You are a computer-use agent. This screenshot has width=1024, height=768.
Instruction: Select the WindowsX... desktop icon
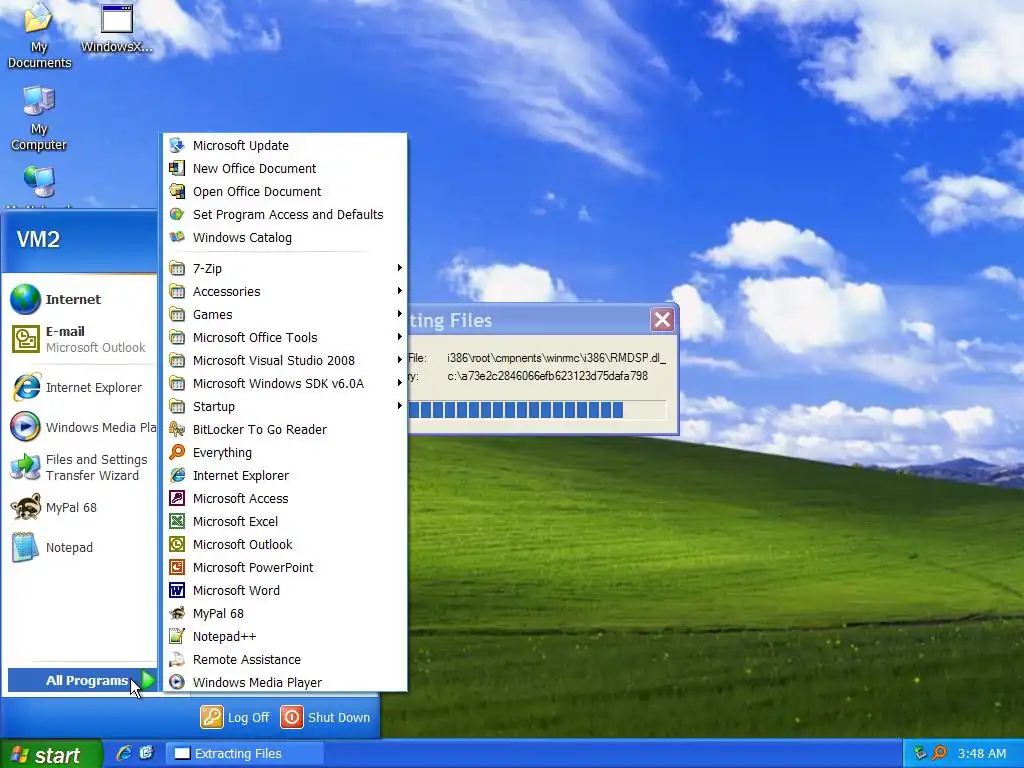click(117, 29)
